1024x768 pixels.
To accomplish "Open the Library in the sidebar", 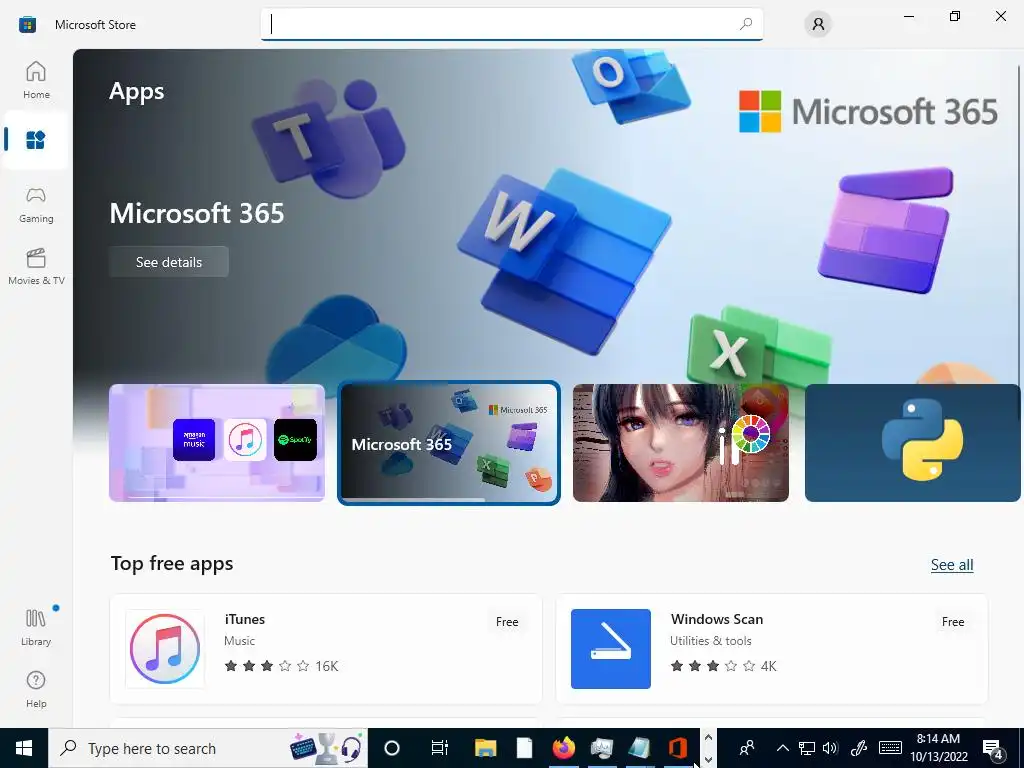I will (36, 627).
